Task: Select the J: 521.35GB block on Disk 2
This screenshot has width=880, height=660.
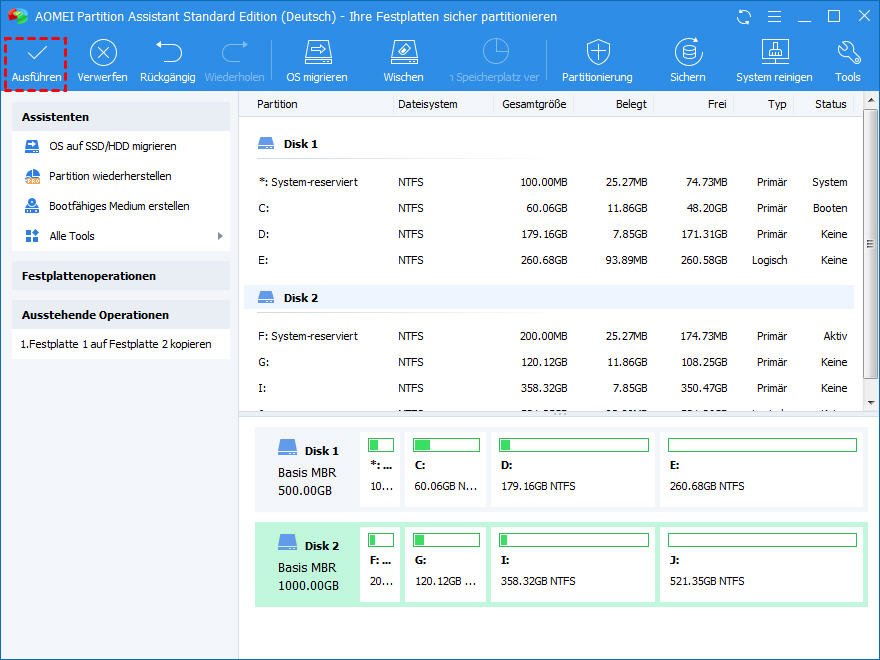Action: pos(762,565)
